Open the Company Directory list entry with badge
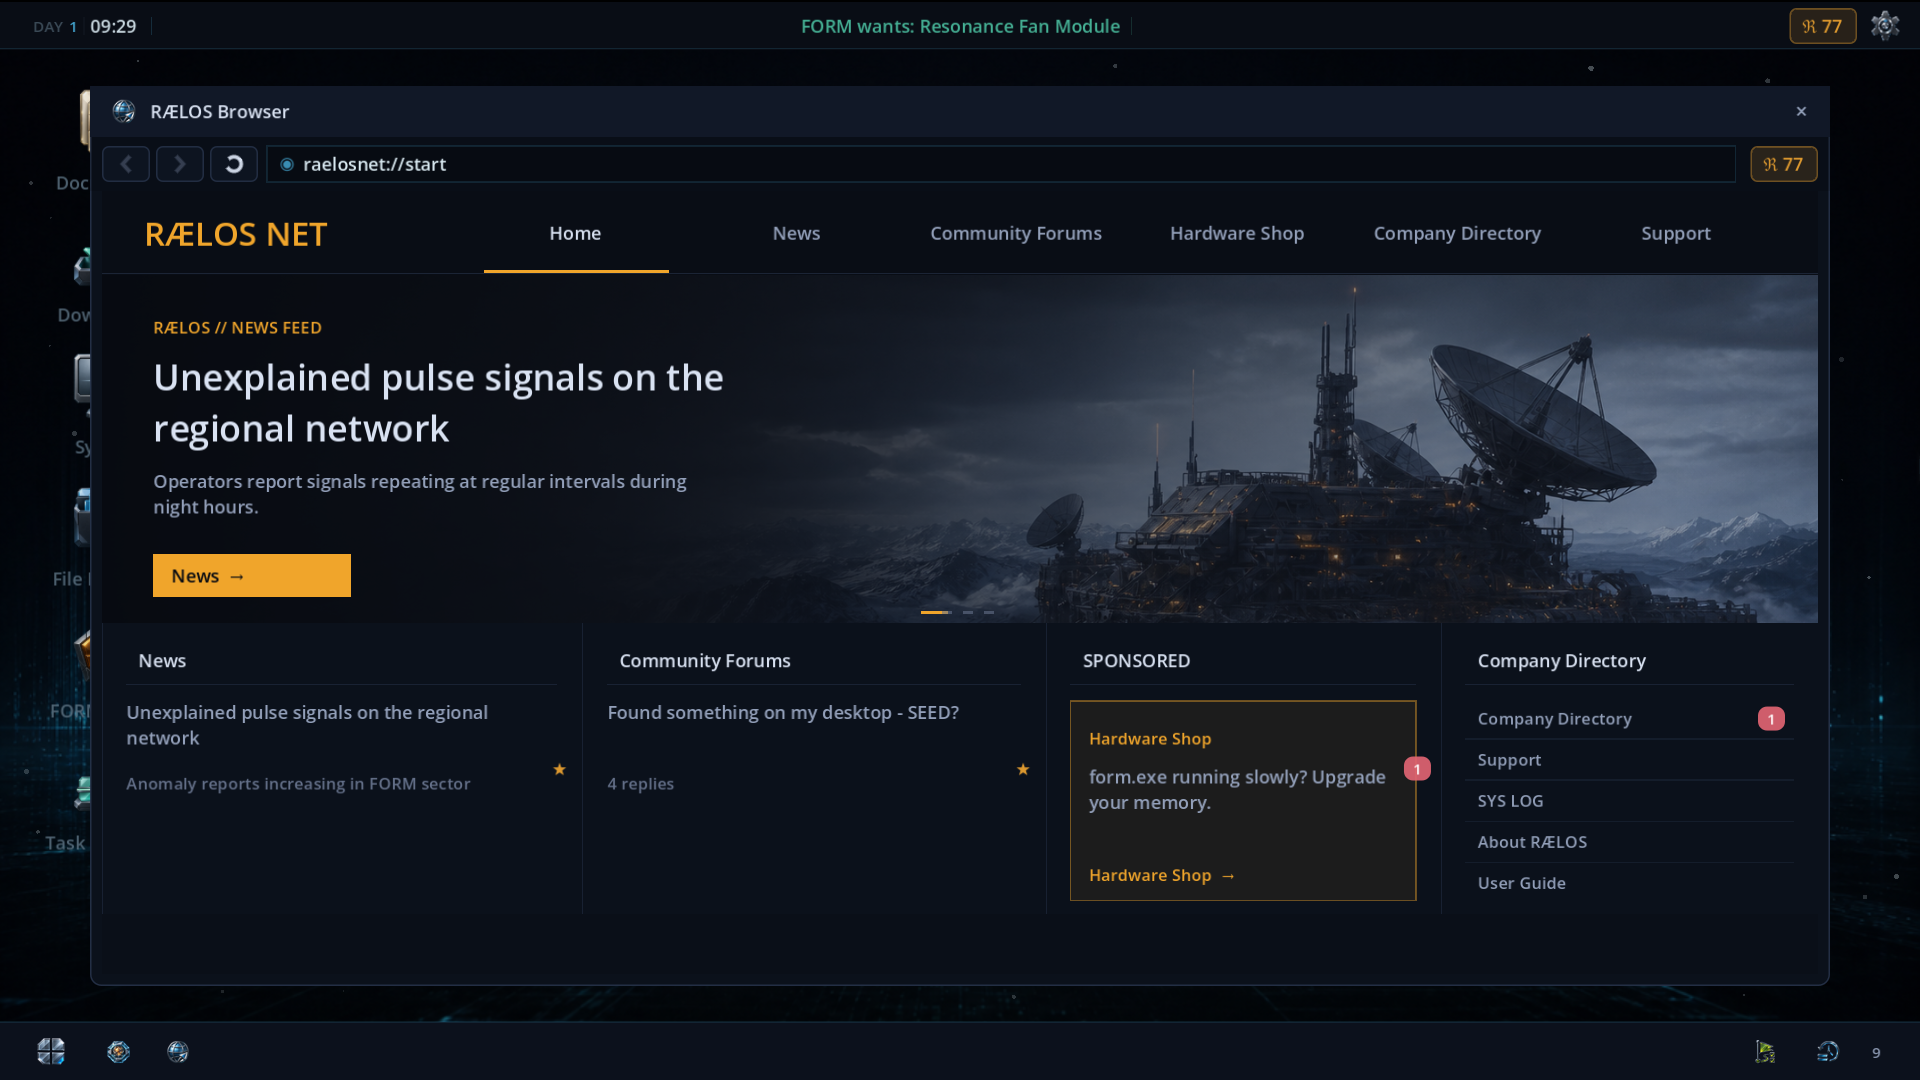1920x1080 pixels. pyautogui.click(x=1630, y=719)
